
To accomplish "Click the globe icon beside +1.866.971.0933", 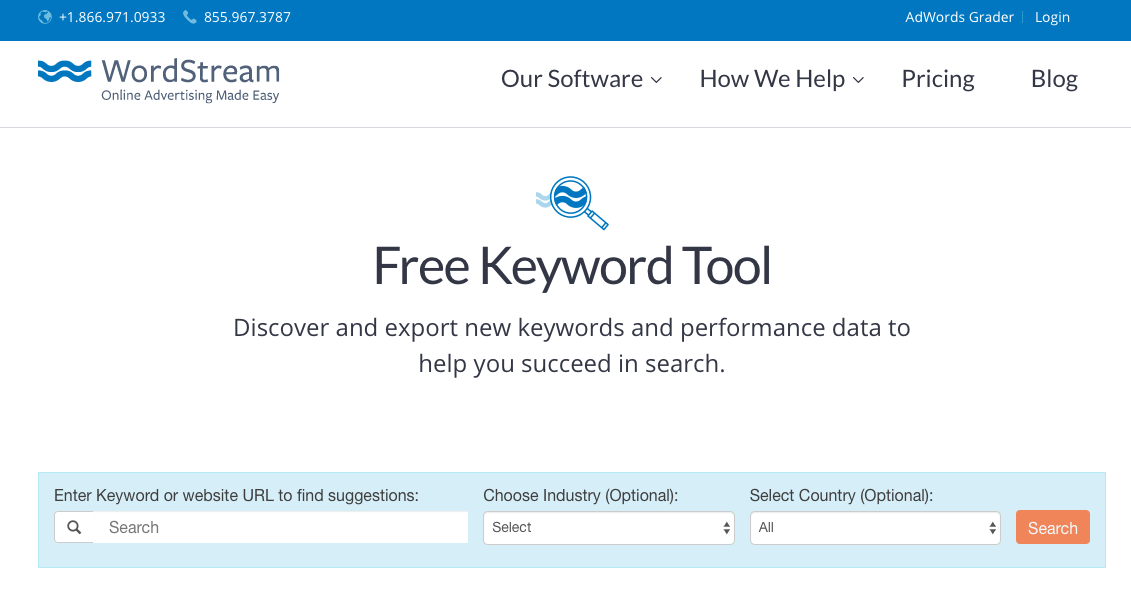I will (x=45, y=17).
